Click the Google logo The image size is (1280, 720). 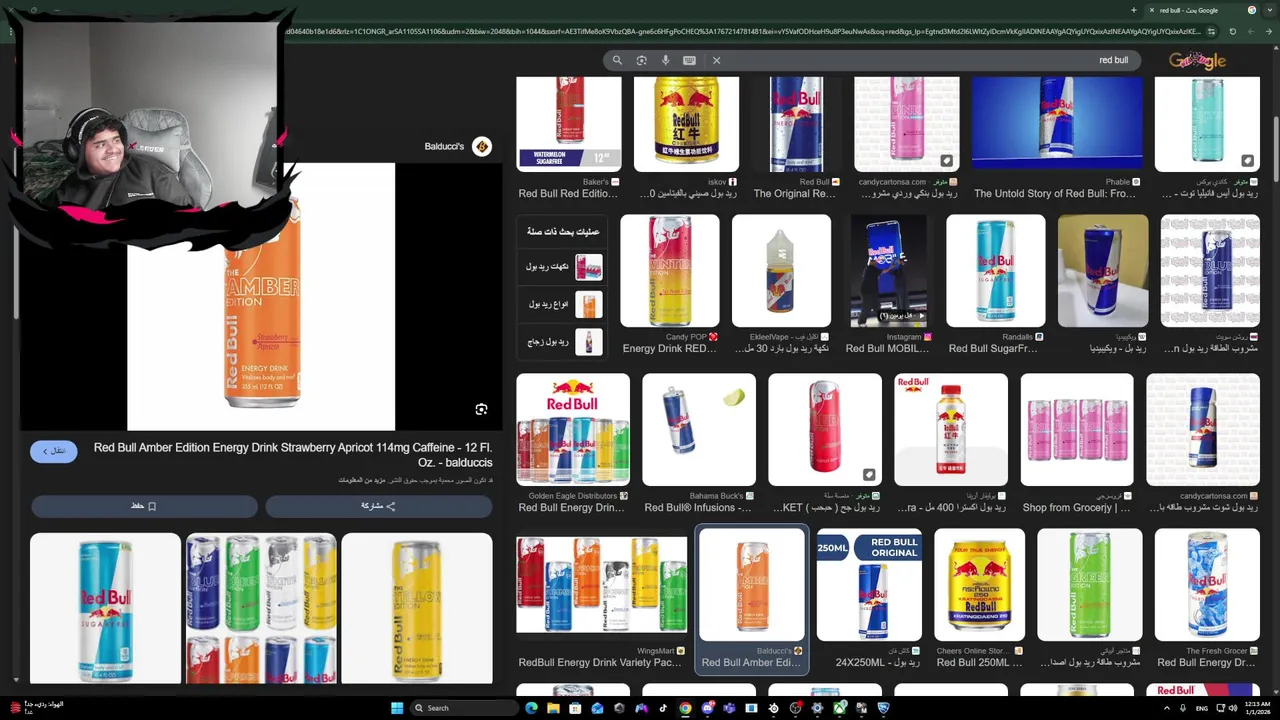pos(1197,61)
